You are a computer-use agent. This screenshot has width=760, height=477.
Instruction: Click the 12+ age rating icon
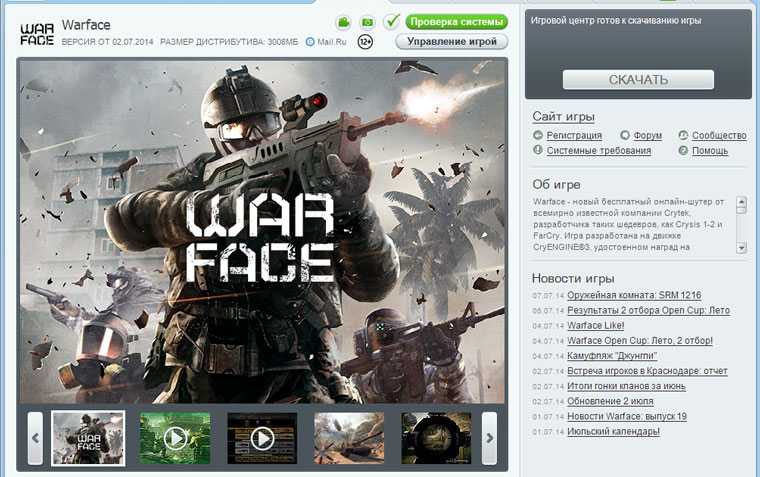tap(365, 42)
